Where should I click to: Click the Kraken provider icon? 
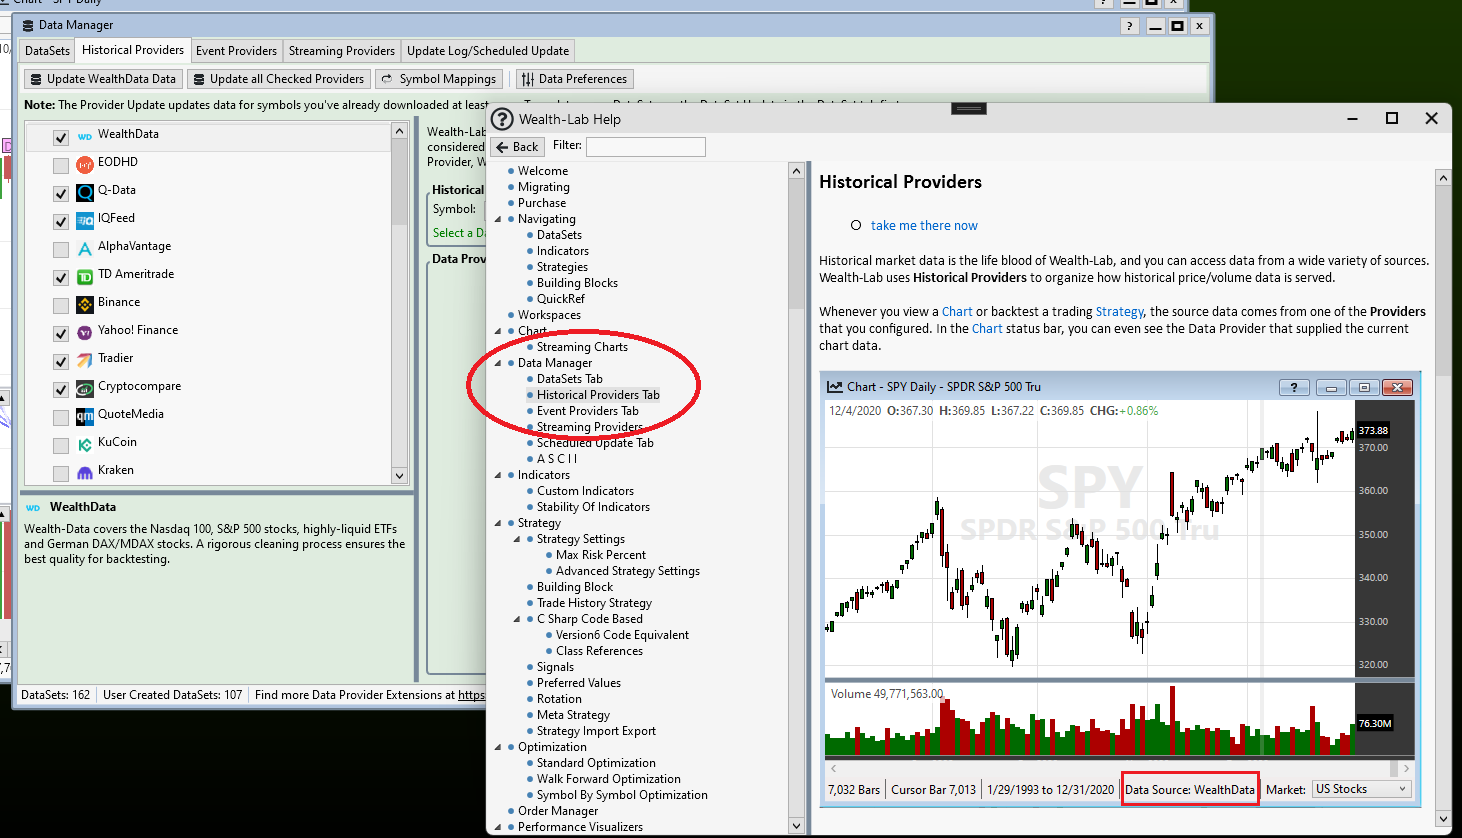85,473
